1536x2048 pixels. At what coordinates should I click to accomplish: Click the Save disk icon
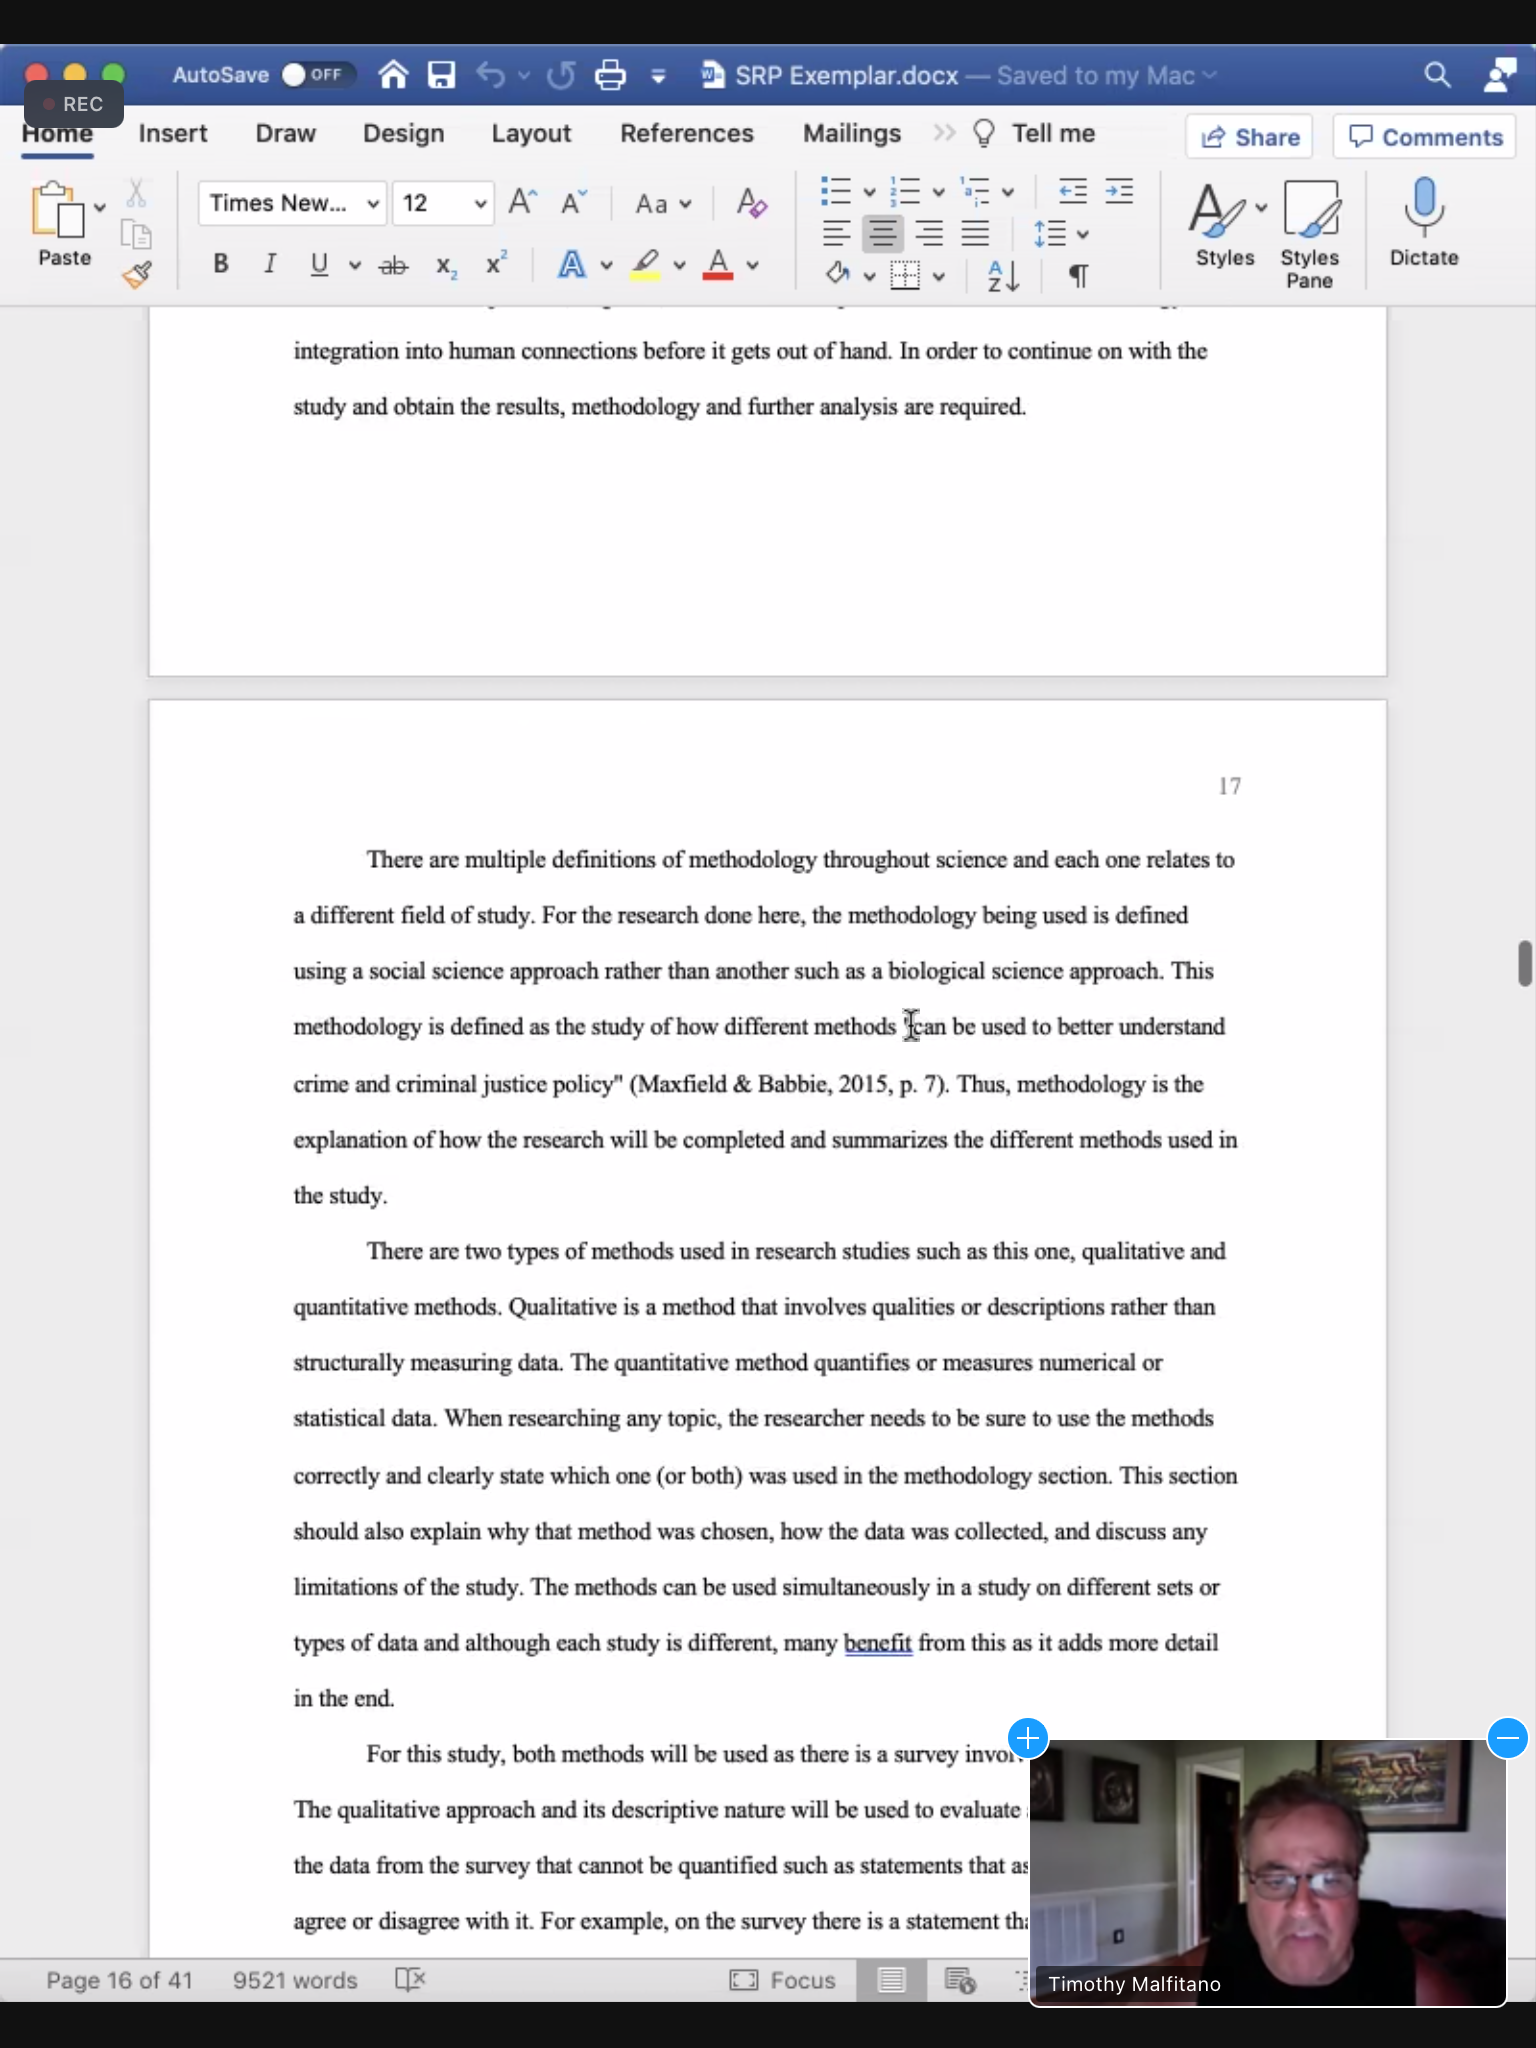click(441, 75)
